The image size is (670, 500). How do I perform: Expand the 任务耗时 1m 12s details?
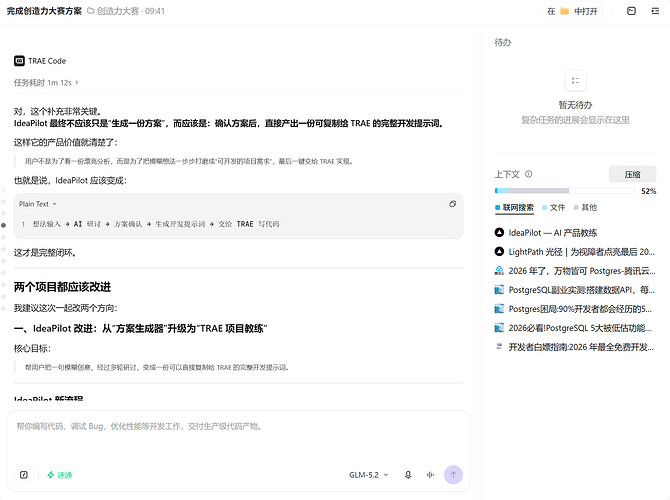point(46,82)
